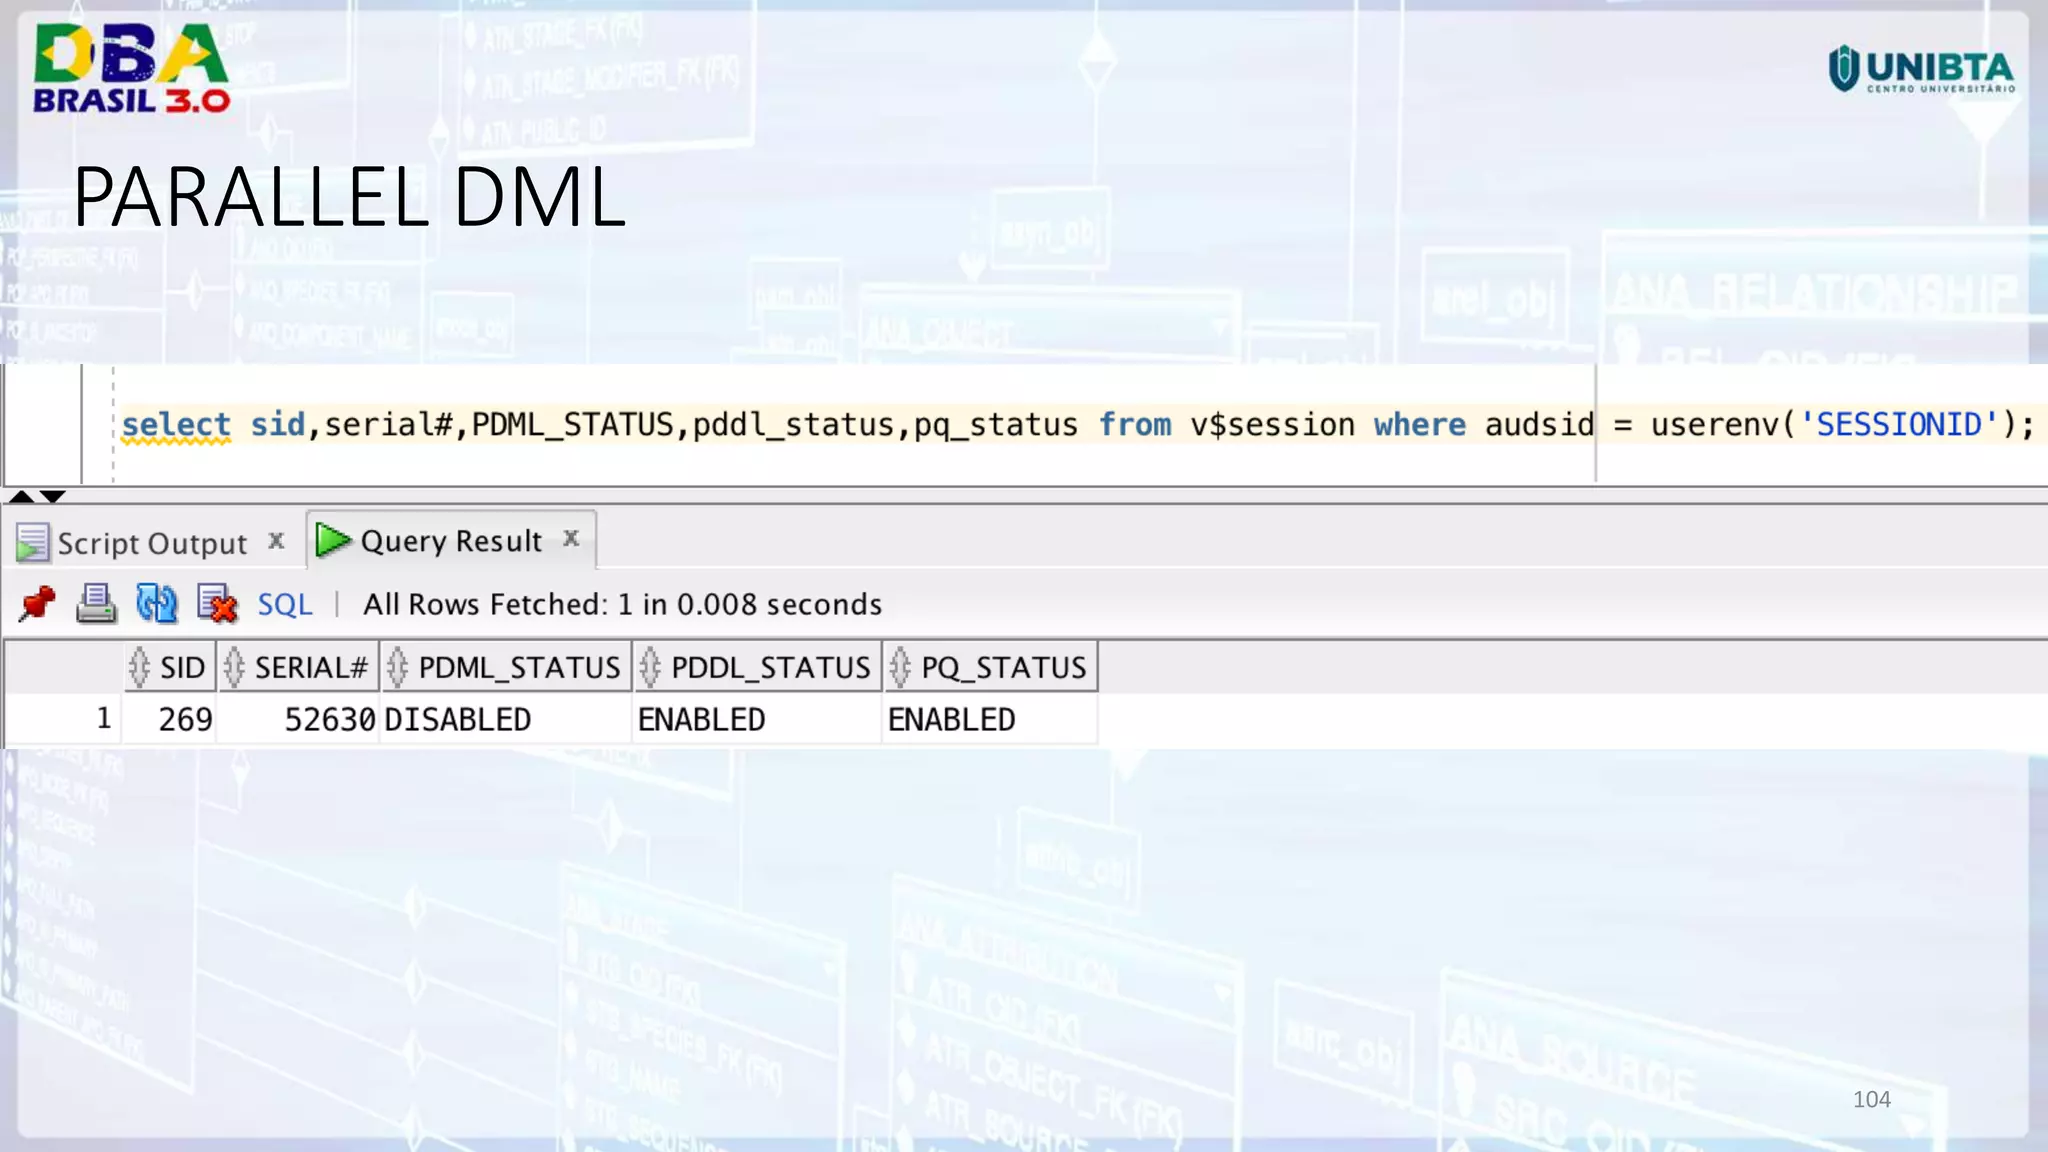Click the Refresh query results icon
The width and height of the screenshot is (2048, 1152).
coord(157,604)
